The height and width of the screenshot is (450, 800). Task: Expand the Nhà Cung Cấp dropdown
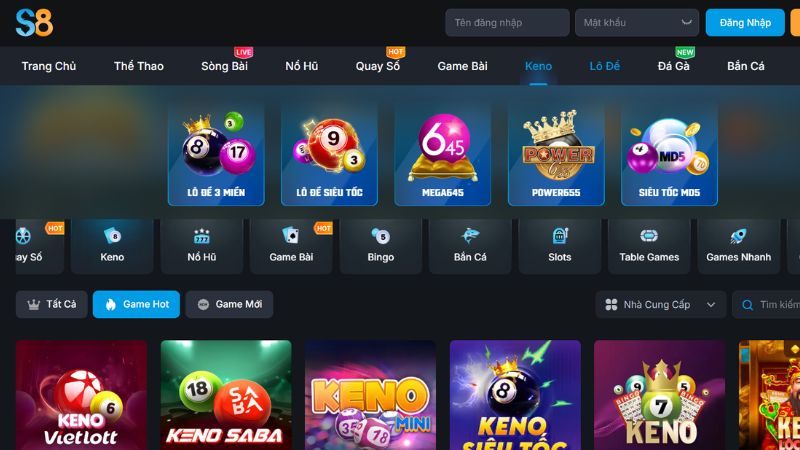click(x=660, y=305)
